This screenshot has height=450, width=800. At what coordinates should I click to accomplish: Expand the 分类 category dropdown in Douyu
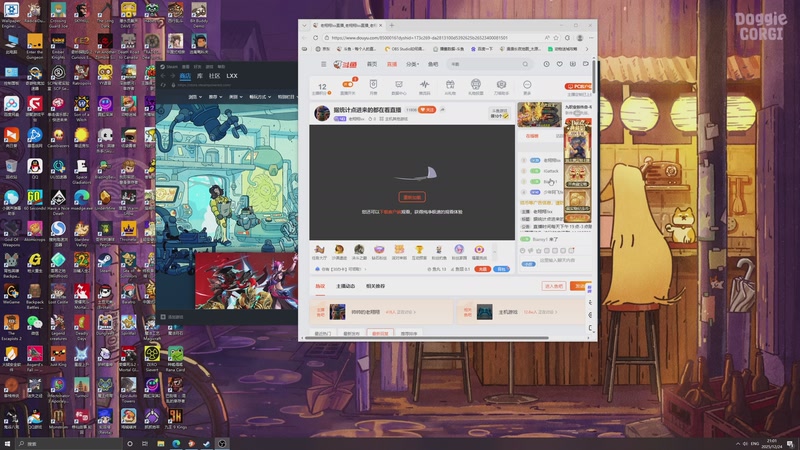412,64
